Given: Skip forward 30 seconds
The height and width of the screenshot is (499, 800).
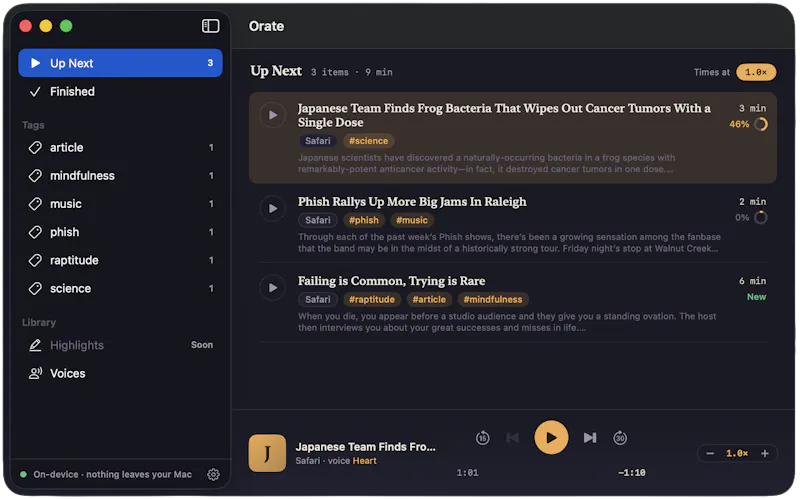Looking at the screenshot, I should coord(620,438).
